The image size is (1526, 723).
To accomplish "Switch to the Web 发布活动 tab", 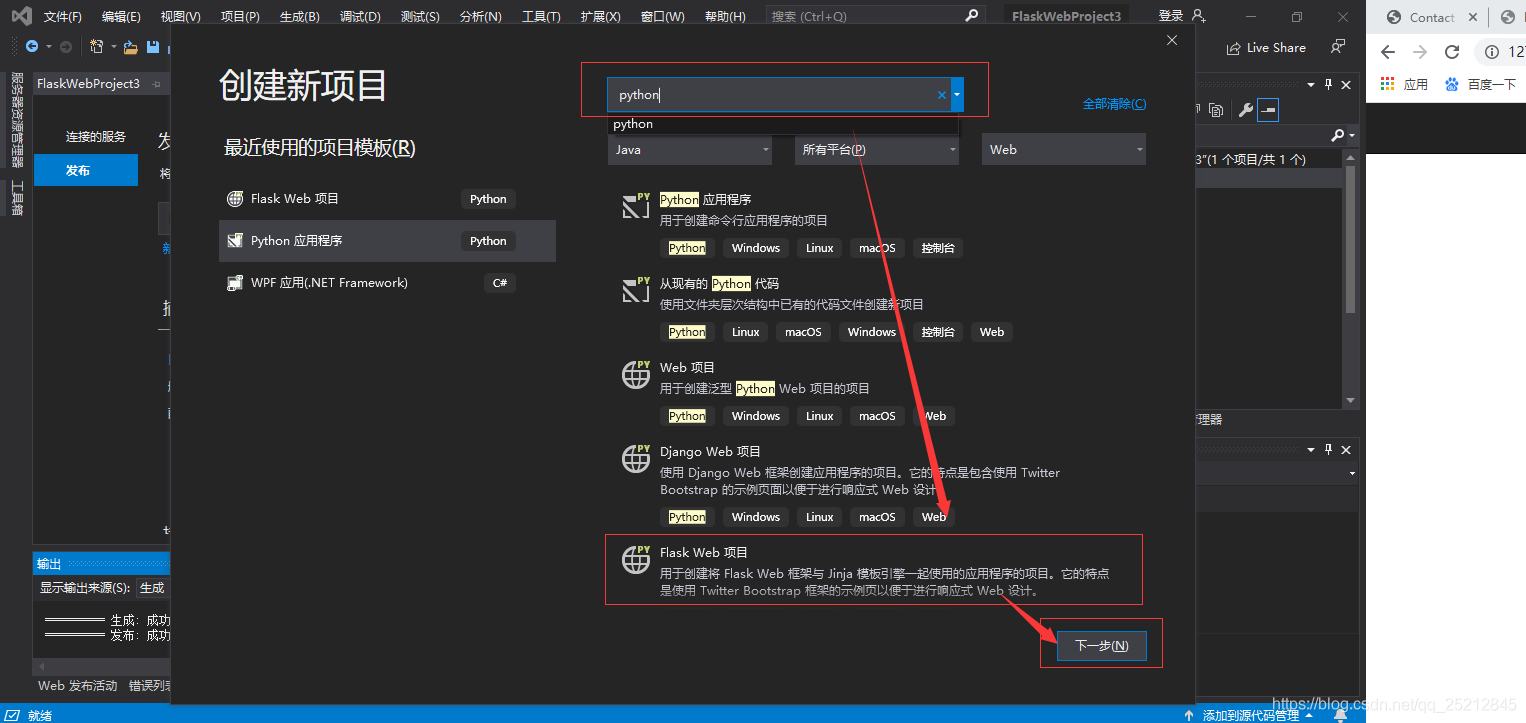I will click(x=77, y=686).
